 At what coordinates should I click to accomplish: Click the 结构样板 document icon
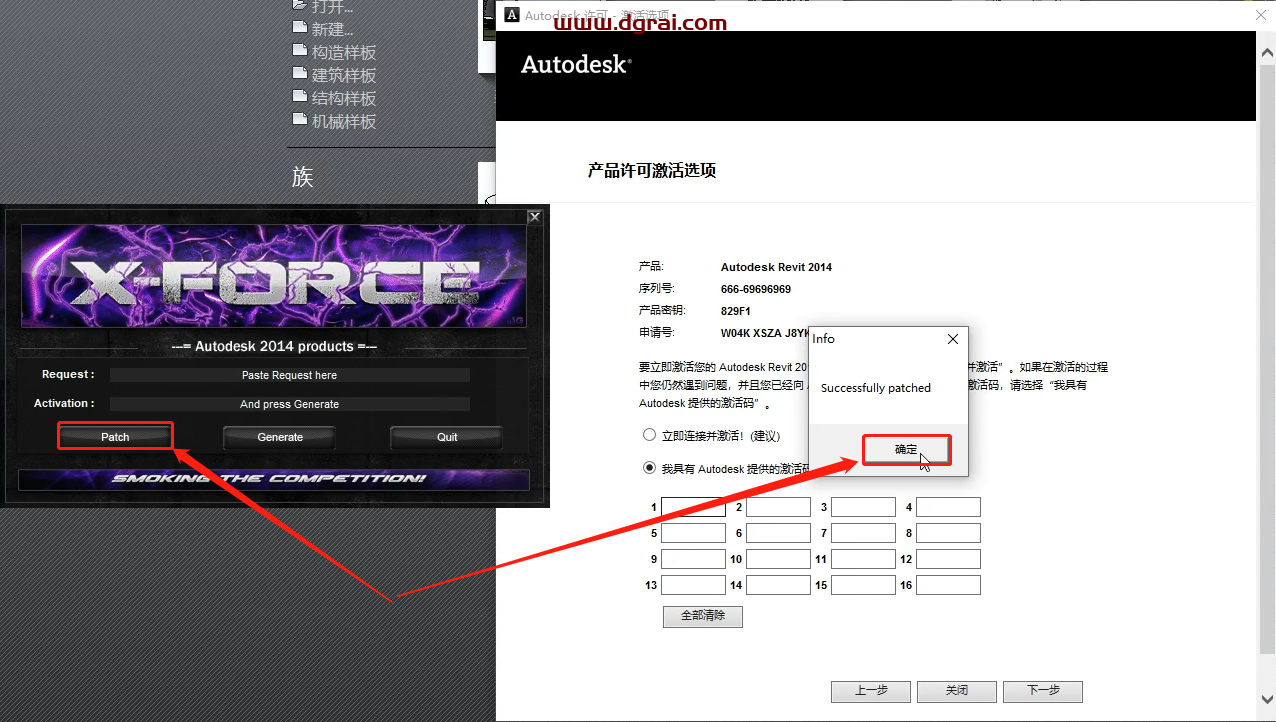click(298, 96)
